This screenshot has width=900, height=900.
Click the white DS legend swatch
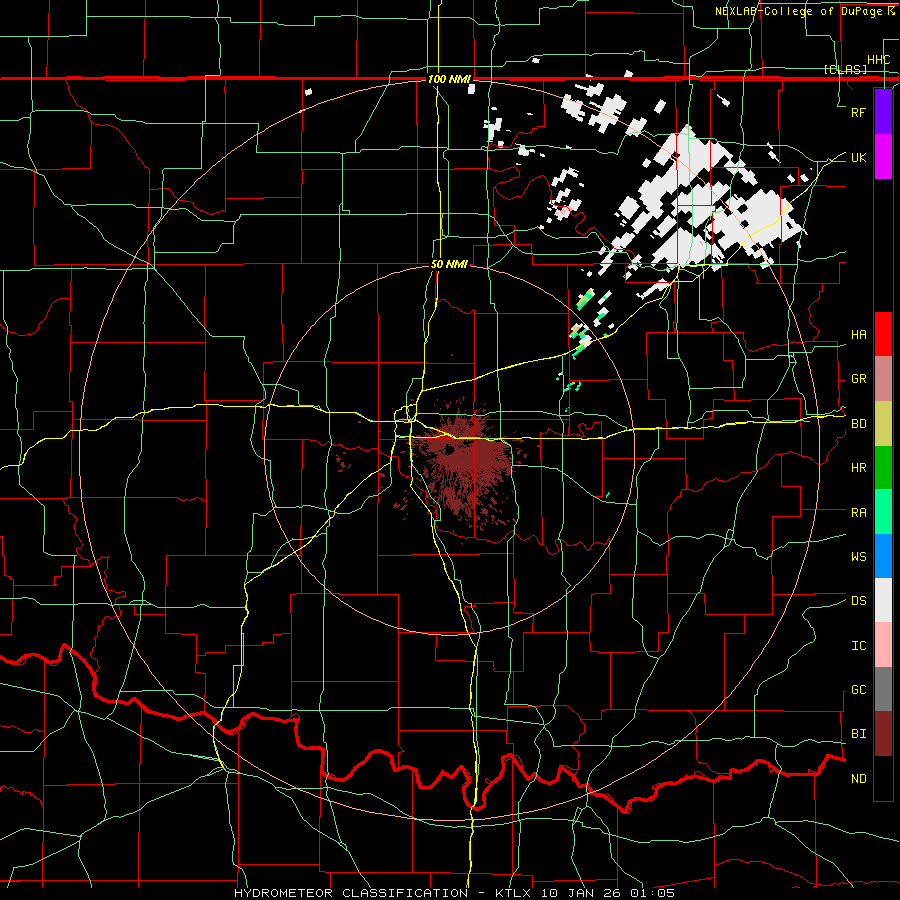click(883, 600)
